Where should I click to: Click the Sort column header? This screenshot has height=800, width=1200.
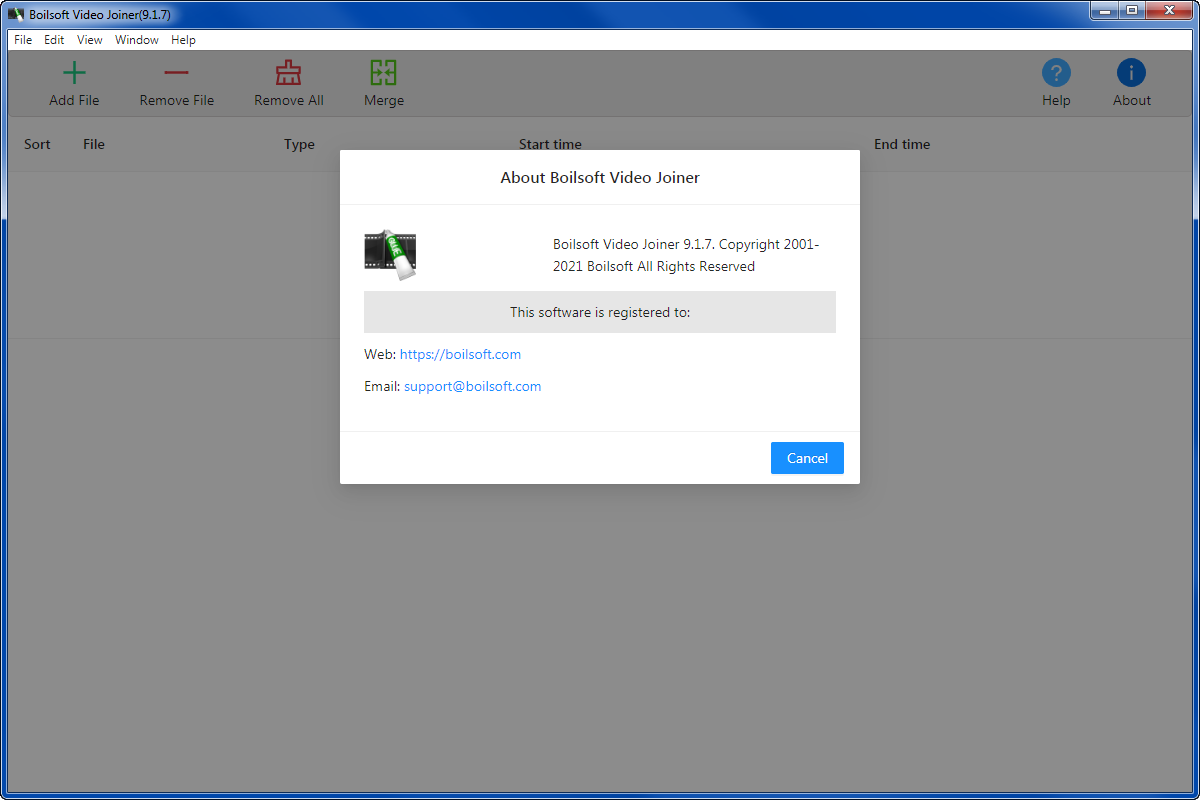pyautogui.click(x=37, y=144)
